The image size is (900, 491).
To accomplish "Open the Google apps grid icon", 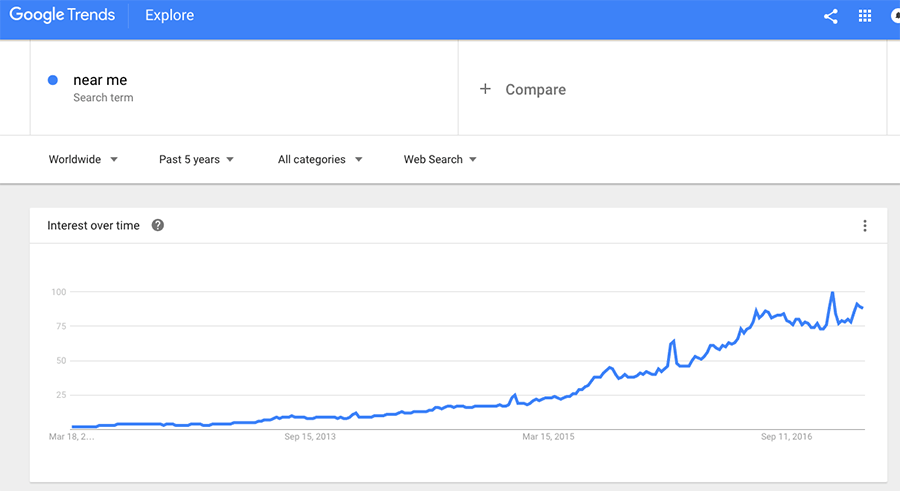I will click(864, 16).
